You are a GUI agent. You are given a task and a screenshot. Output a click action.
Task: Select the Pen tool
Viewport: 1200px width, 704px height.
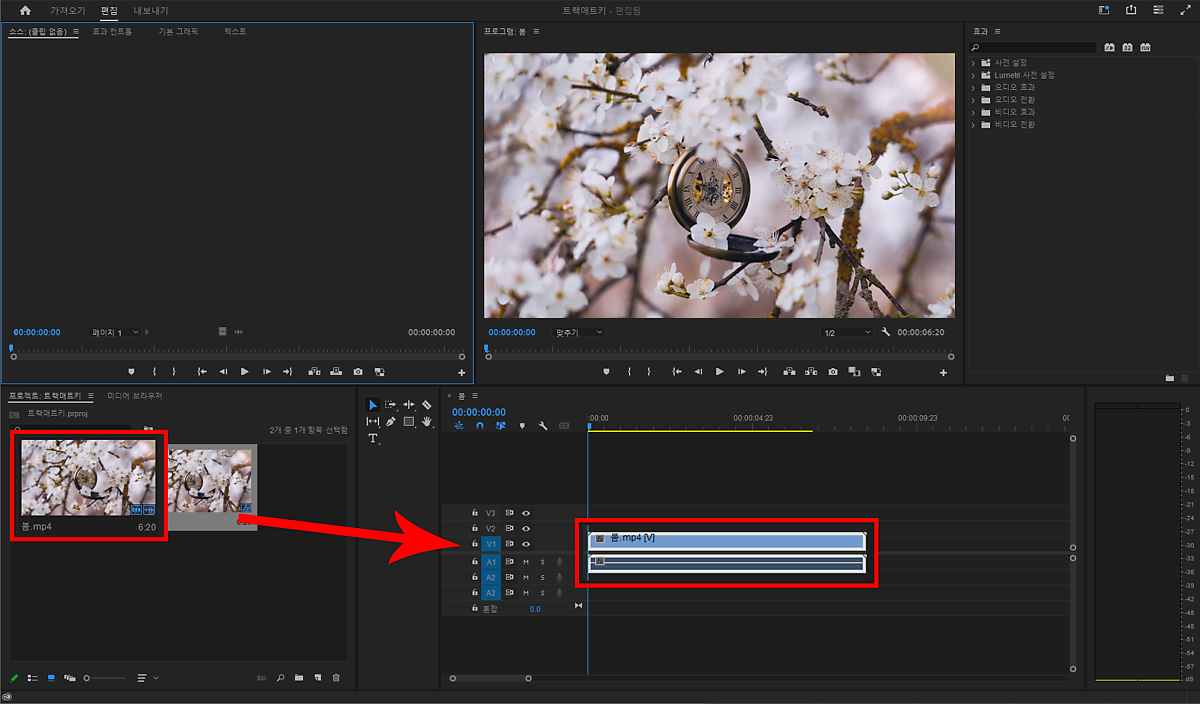point(391,421)
